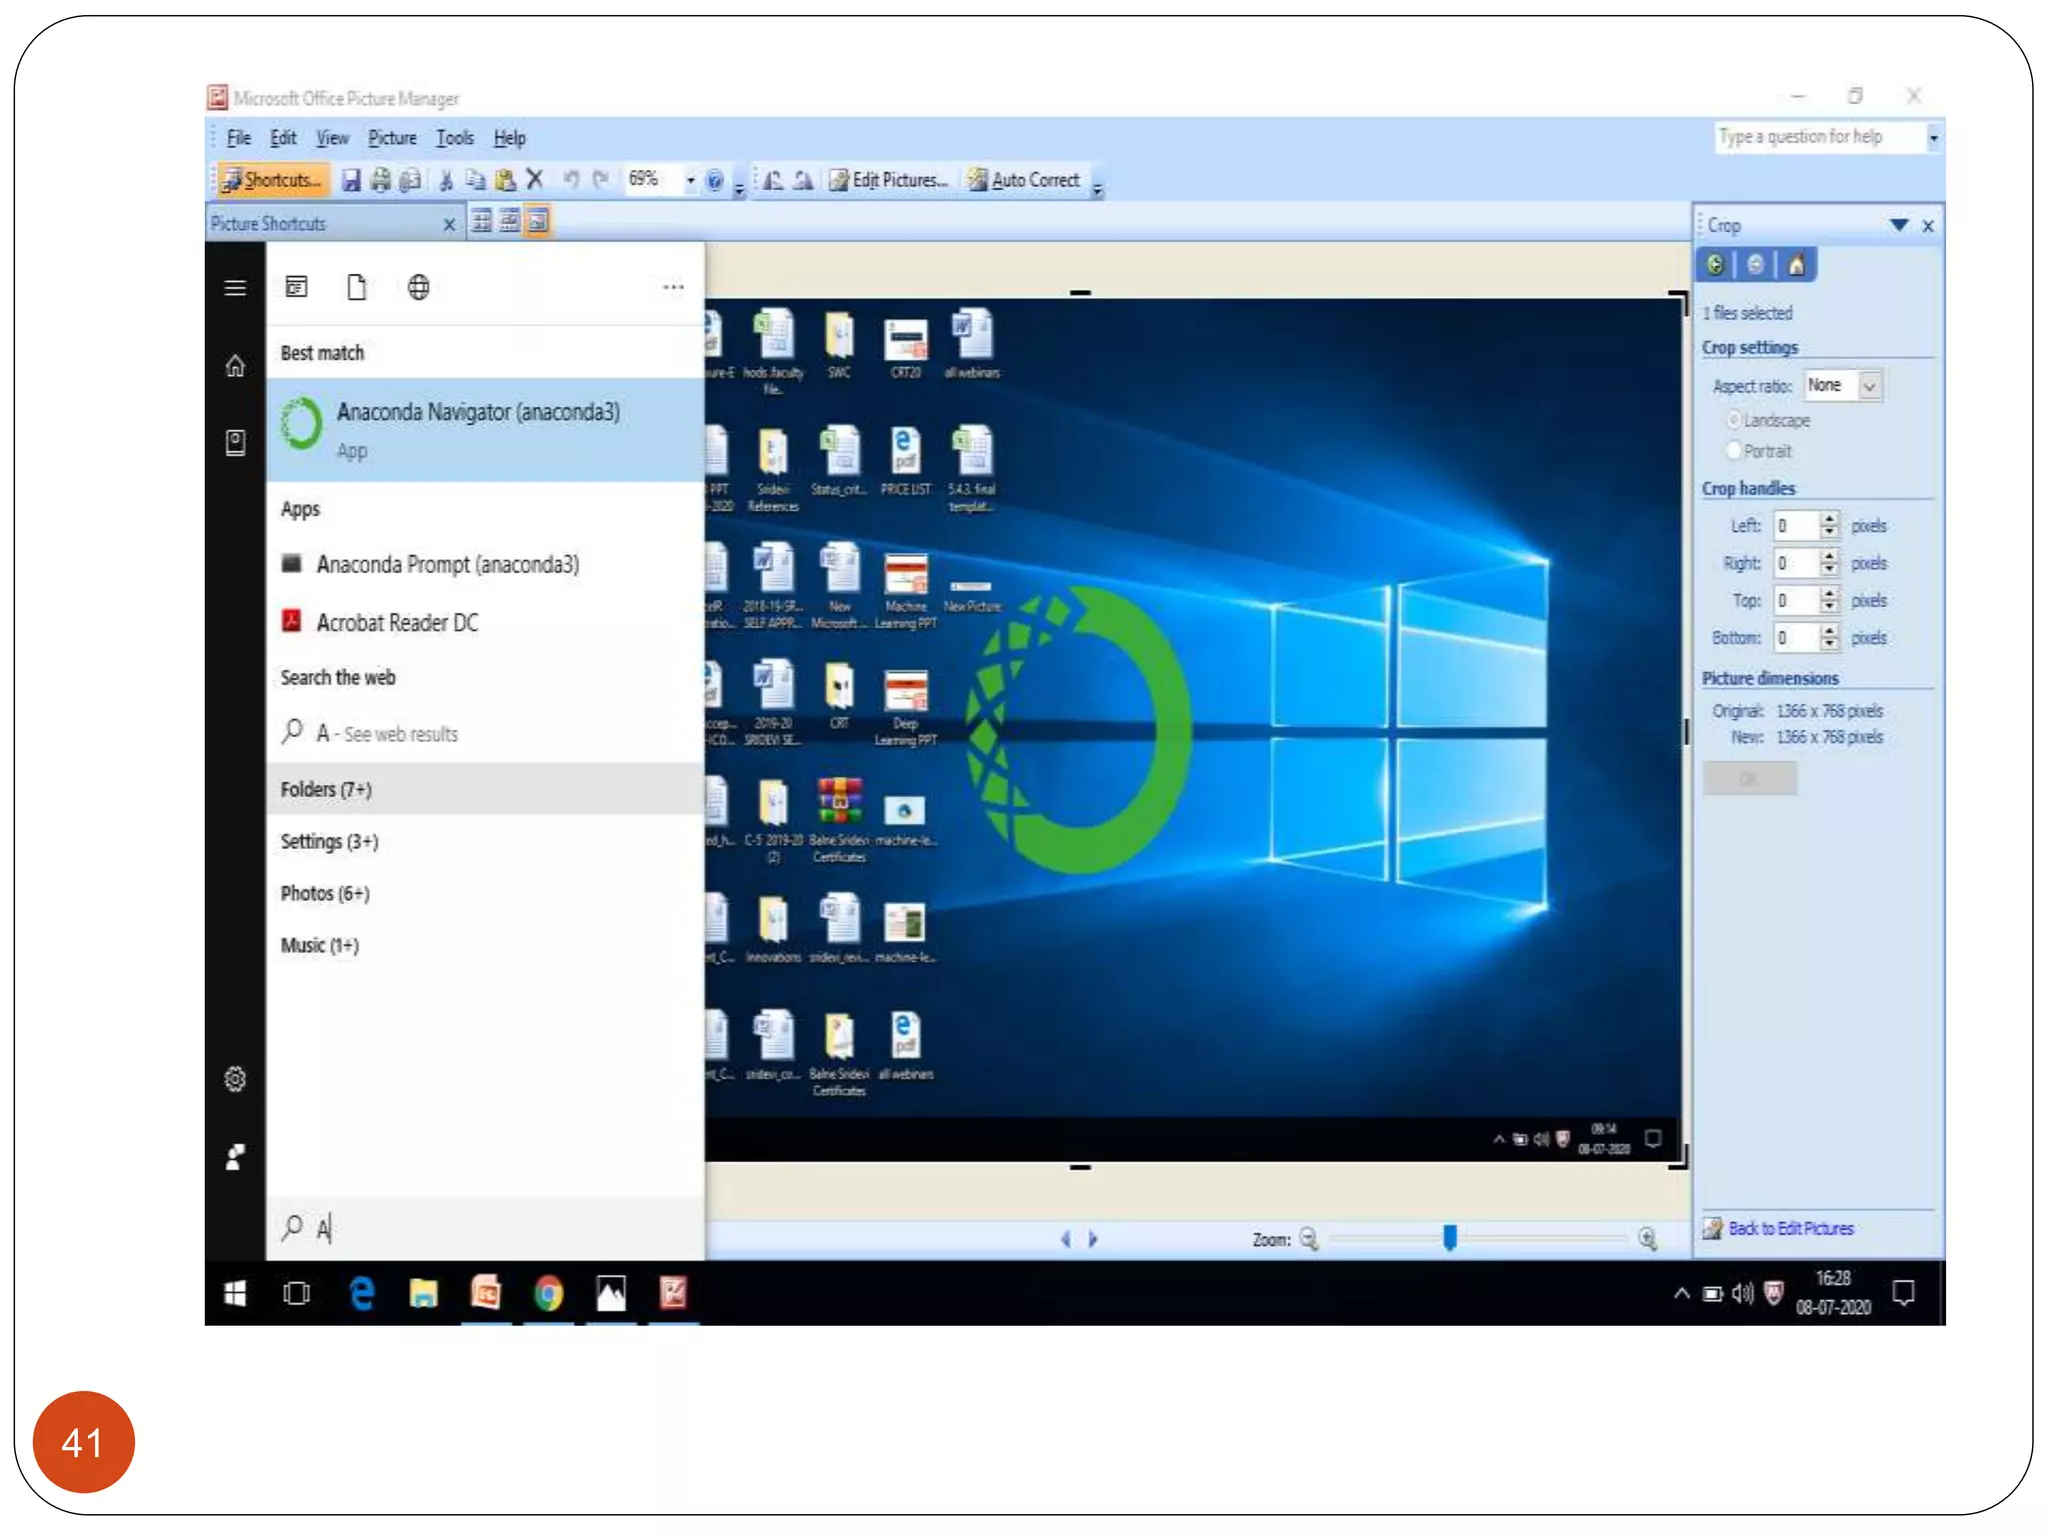Switch to Filmstrip view icon

(x=510, y=222)
